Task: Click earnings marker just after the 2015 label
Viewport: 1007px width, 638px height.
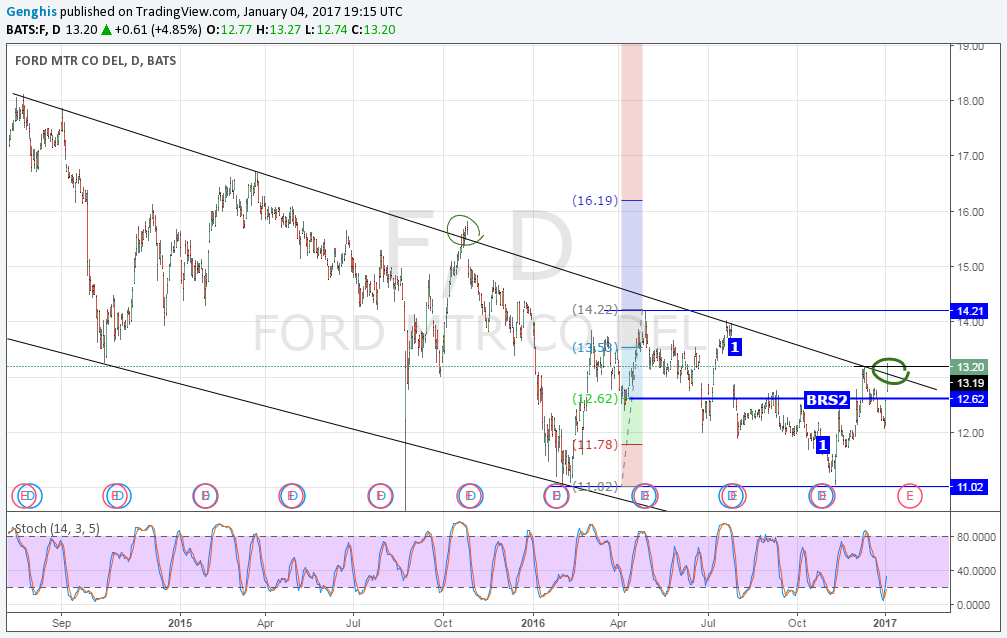Action: tap(206, 496)
